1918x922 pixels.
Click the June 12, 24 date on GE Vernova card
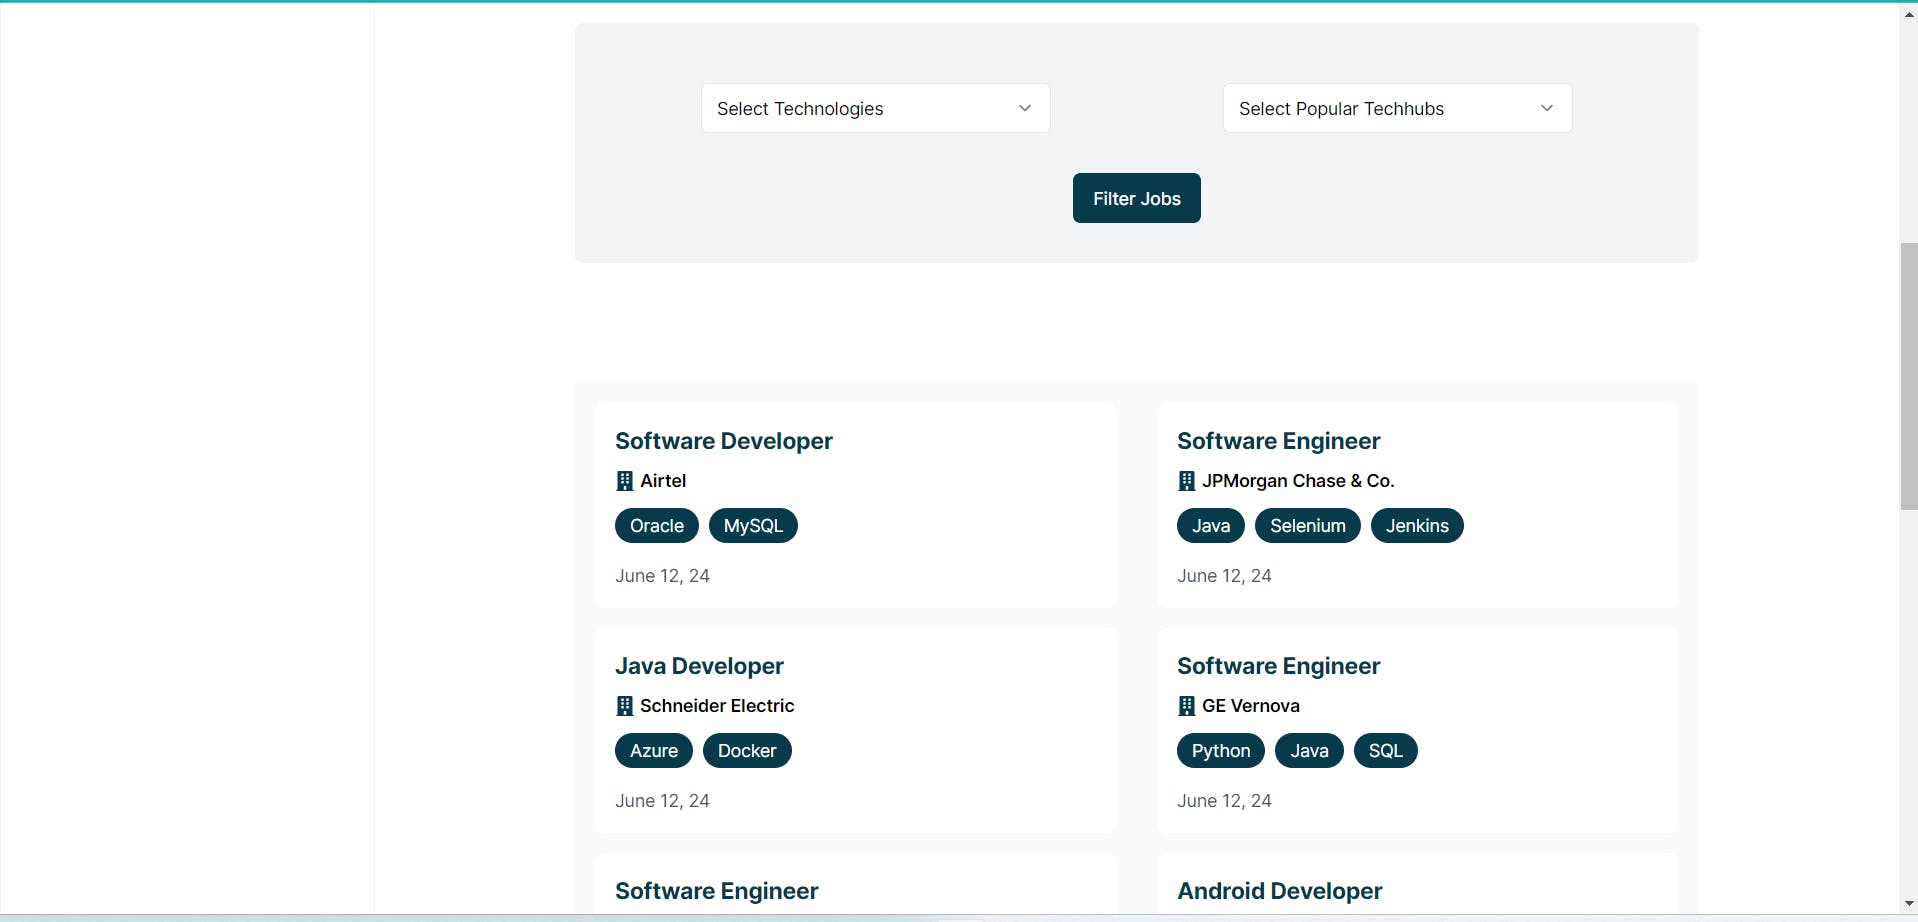(1224, 801)
